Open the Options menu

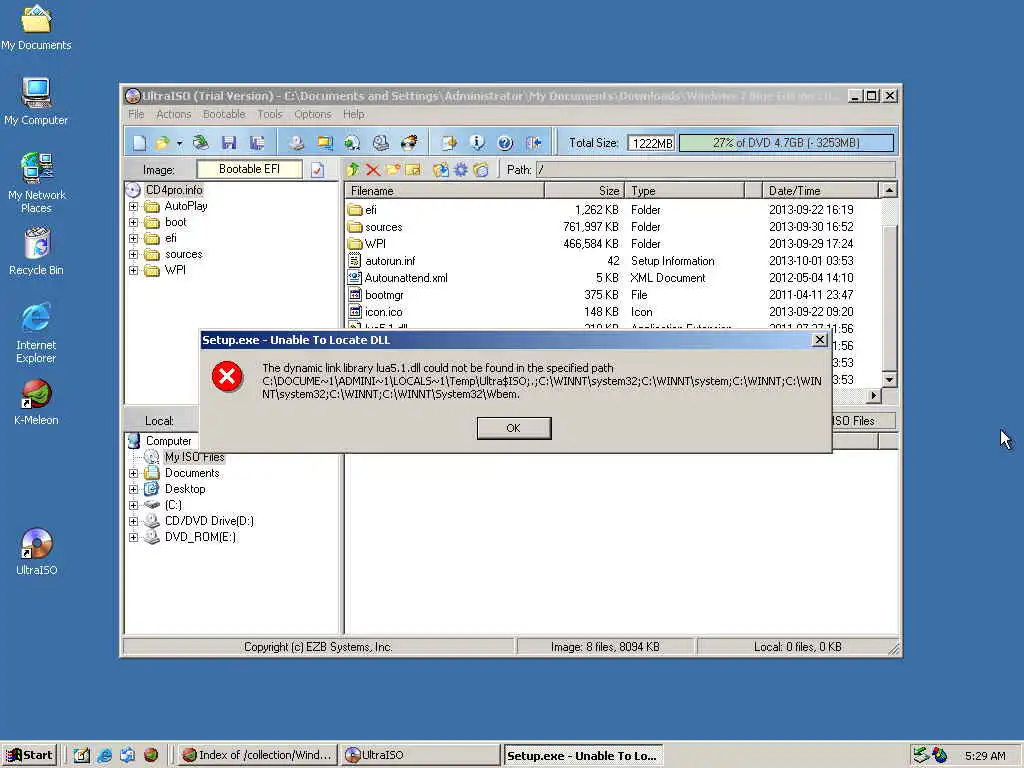[x=312, y=114]
